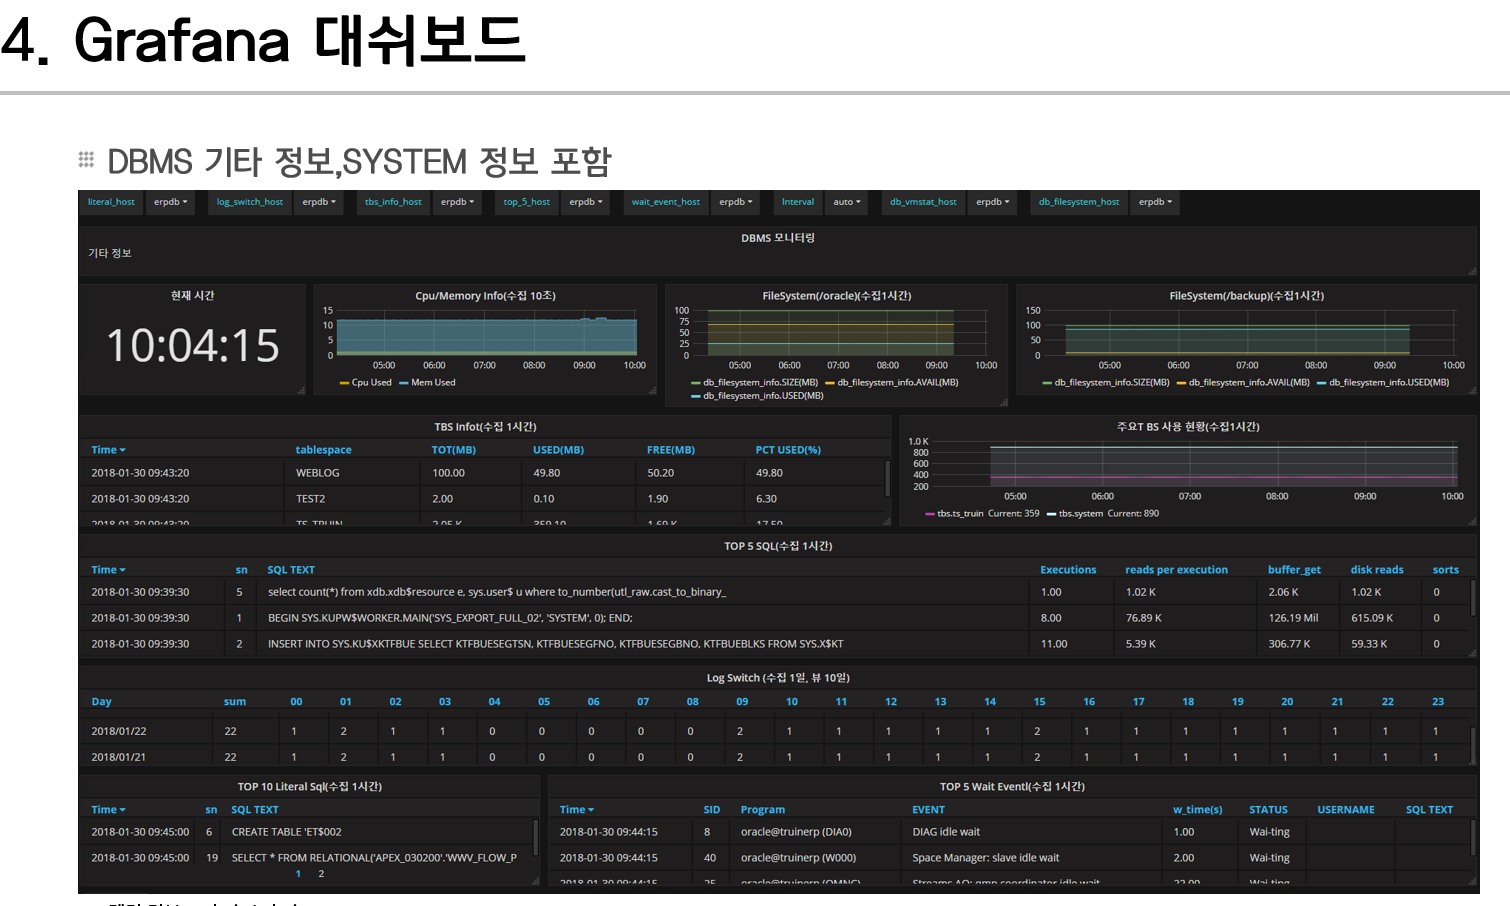The height and width of the screenshot is (906, 1510).
Task: Sort TOP 5 SQL by buffer_get column
Action: [x=1294, y=570]
